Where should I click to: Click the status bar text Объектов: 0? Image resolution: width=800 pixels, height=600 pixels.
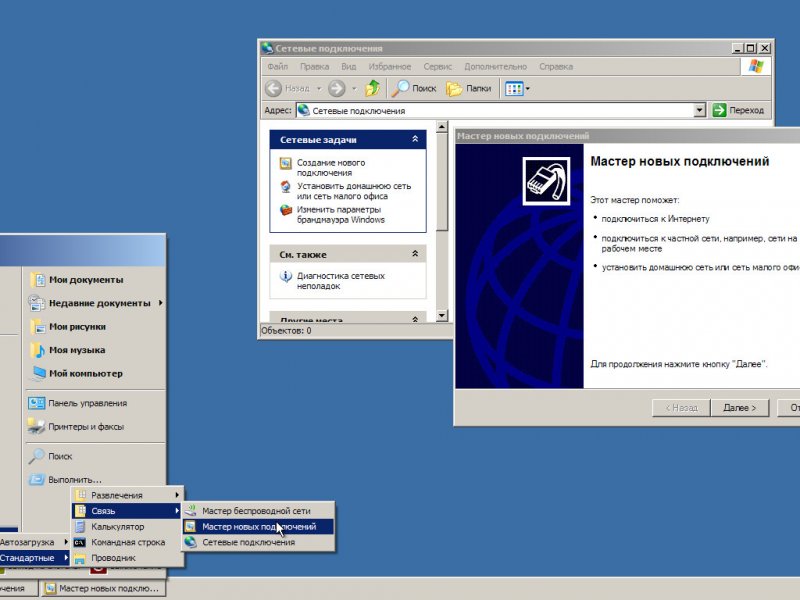[286, 331]
